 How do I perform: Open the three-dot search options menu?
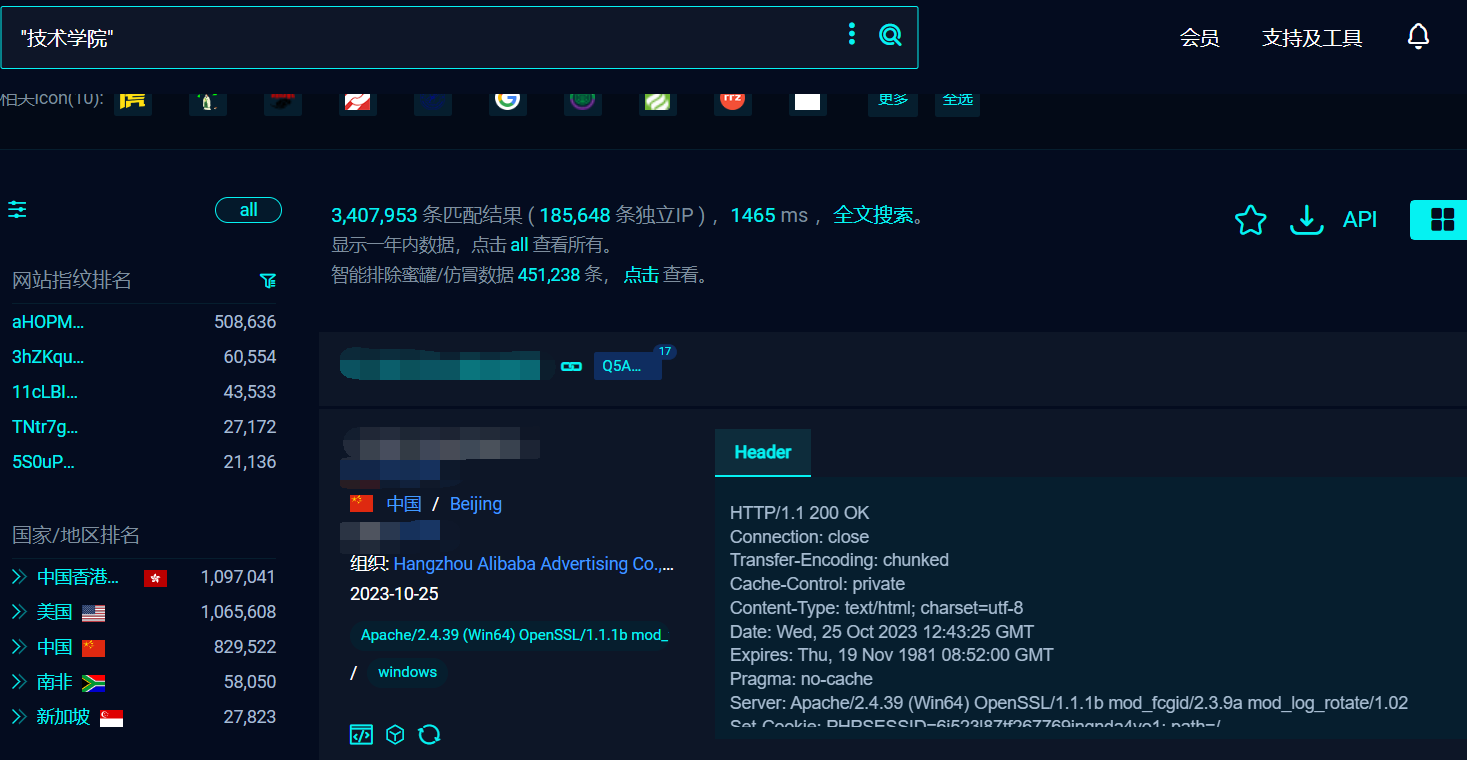click(x=851, y=36)
